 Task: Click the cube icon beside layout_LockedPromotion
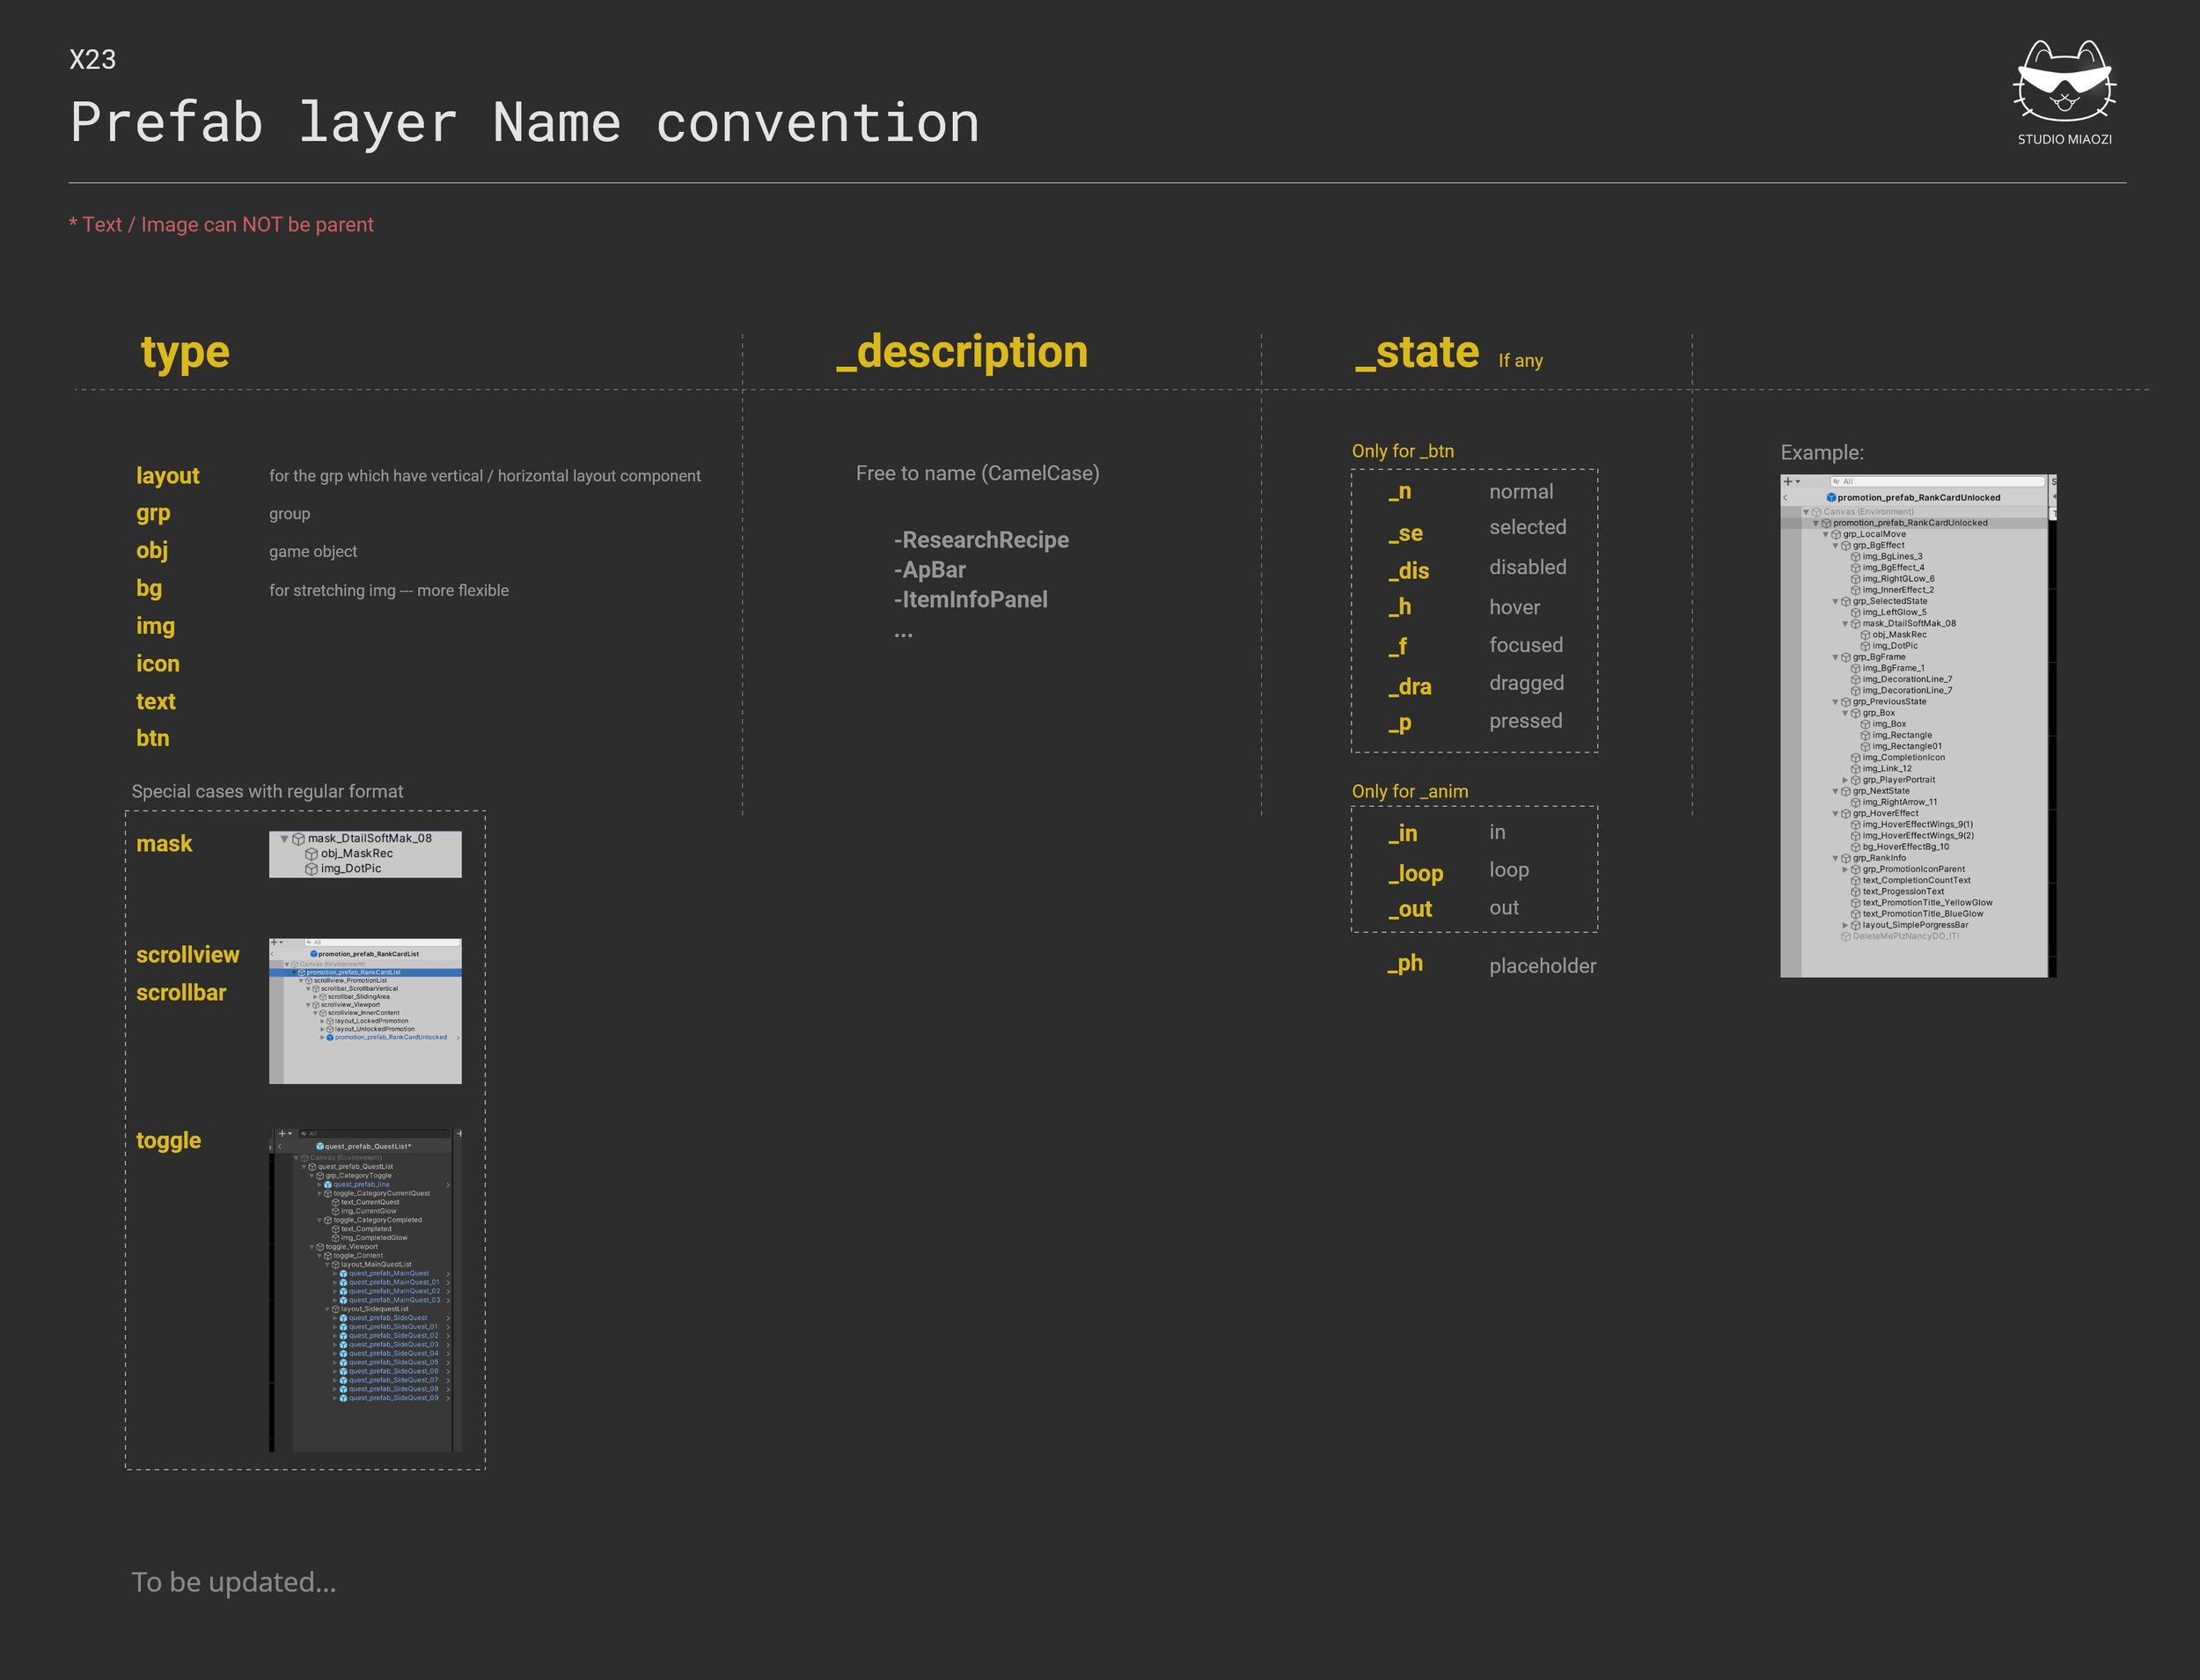[330, 1021]
